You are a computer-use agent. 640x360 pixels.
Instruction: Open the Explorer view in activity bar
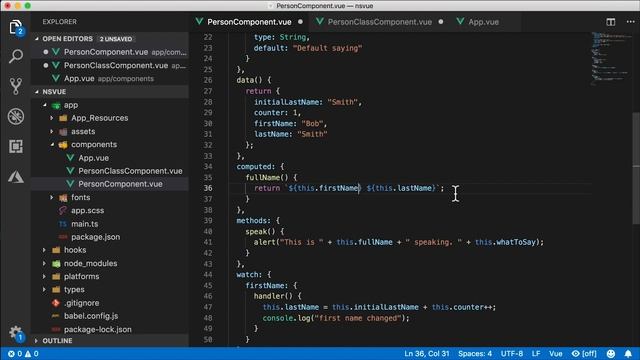coord(16,27)
